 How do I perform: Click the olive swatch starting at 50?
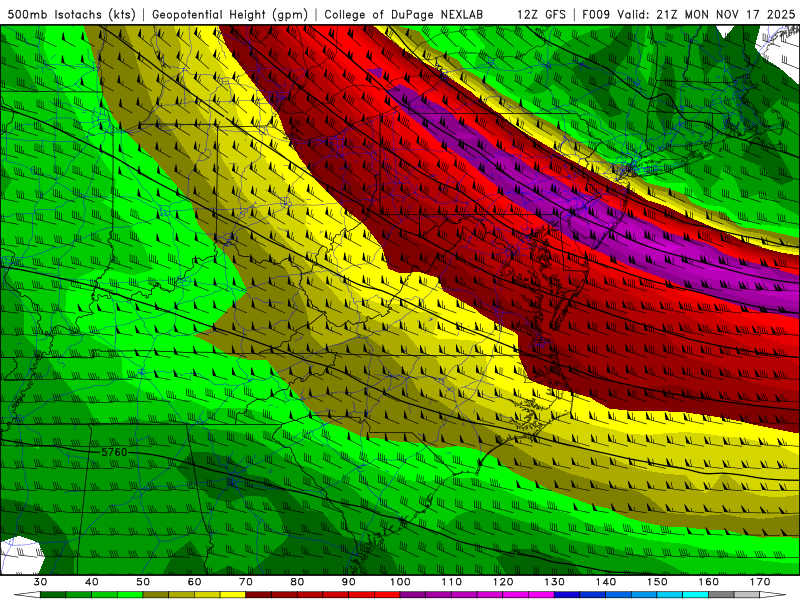coord(156,594)
